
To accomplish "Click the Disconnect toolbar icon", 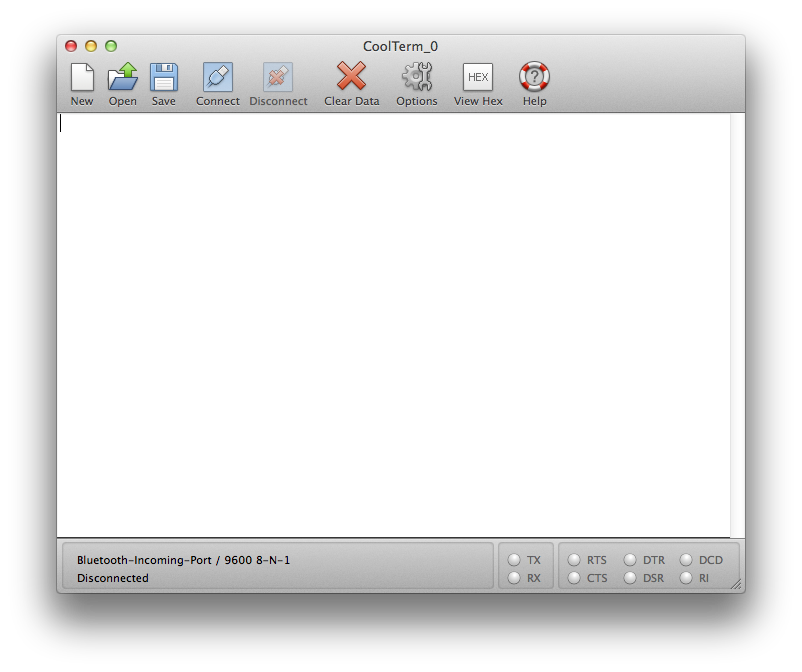I will click(278, 77).
